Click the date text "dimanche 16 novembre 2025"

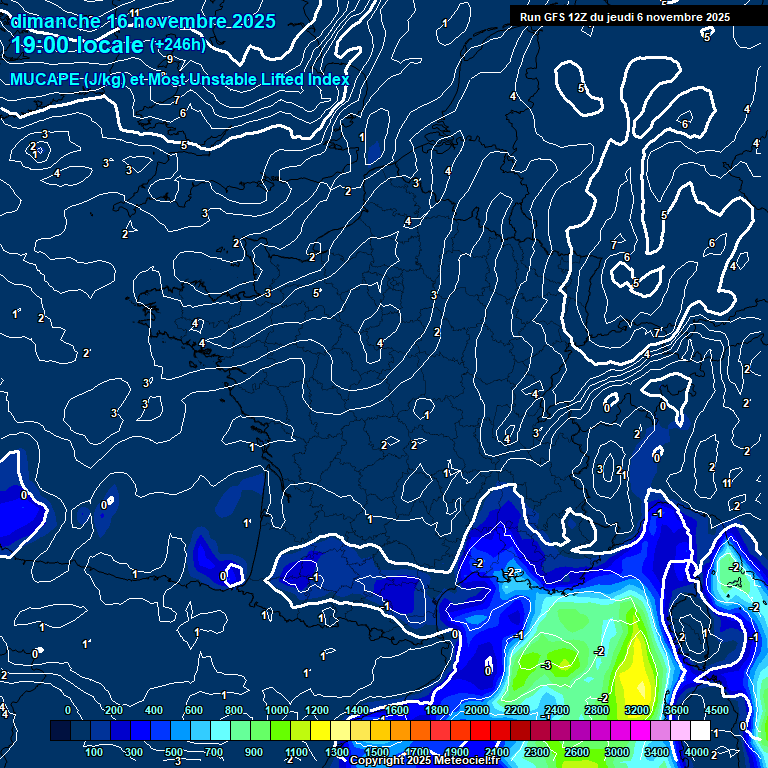[143, 22]
